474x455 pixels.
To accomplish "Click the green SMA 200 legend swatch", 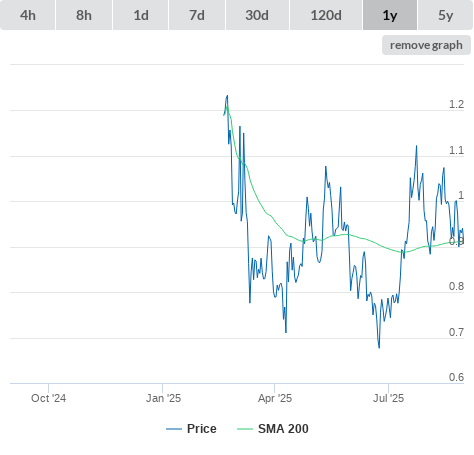I will (245, 429).
